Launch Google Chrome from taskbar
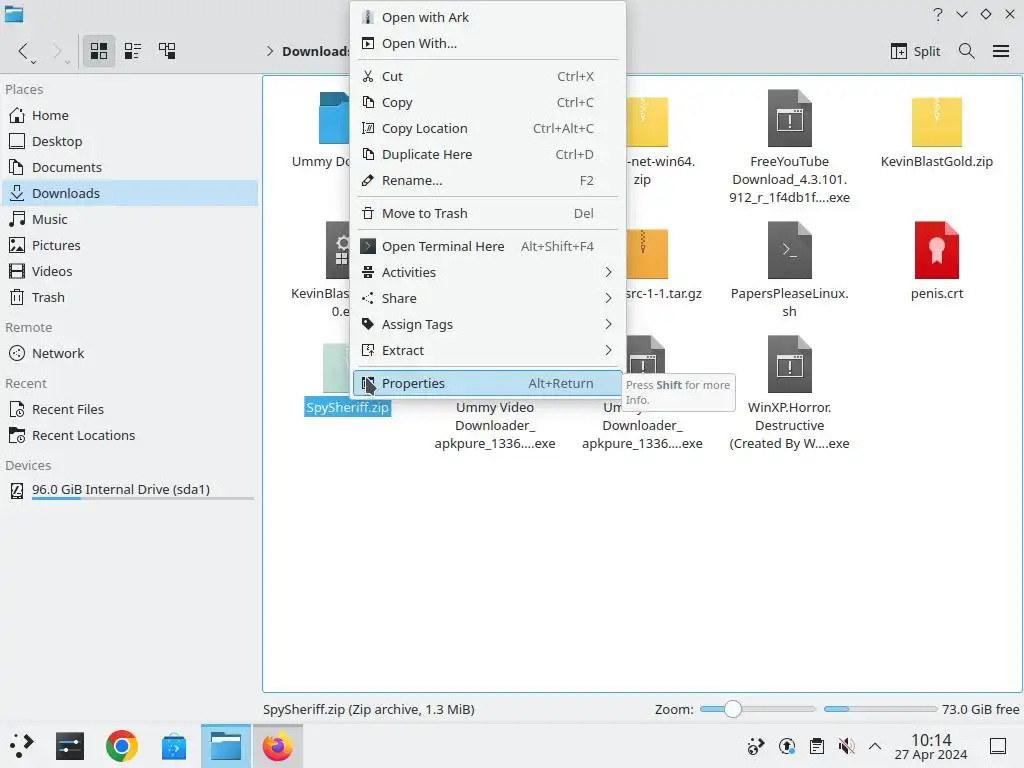 [x=121, y=746]
